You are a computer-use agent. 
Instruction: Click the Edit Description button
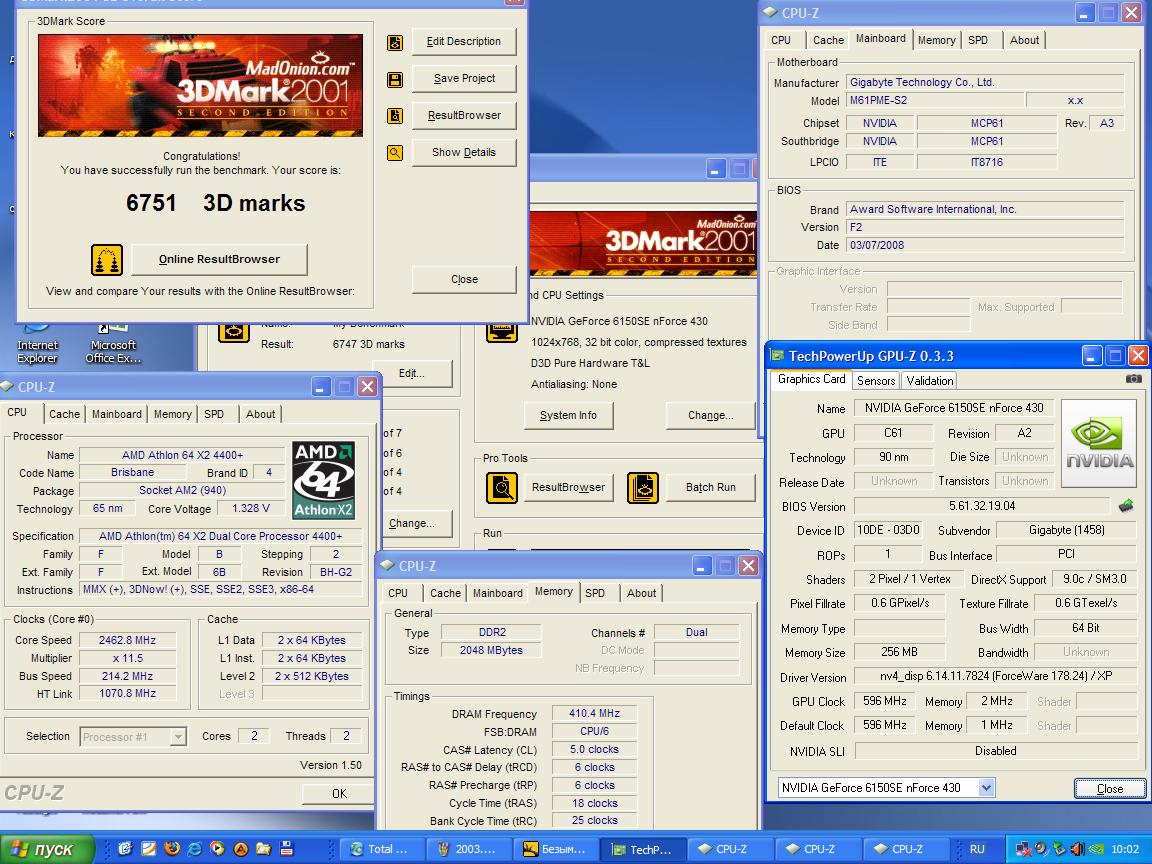pos(464,42)
